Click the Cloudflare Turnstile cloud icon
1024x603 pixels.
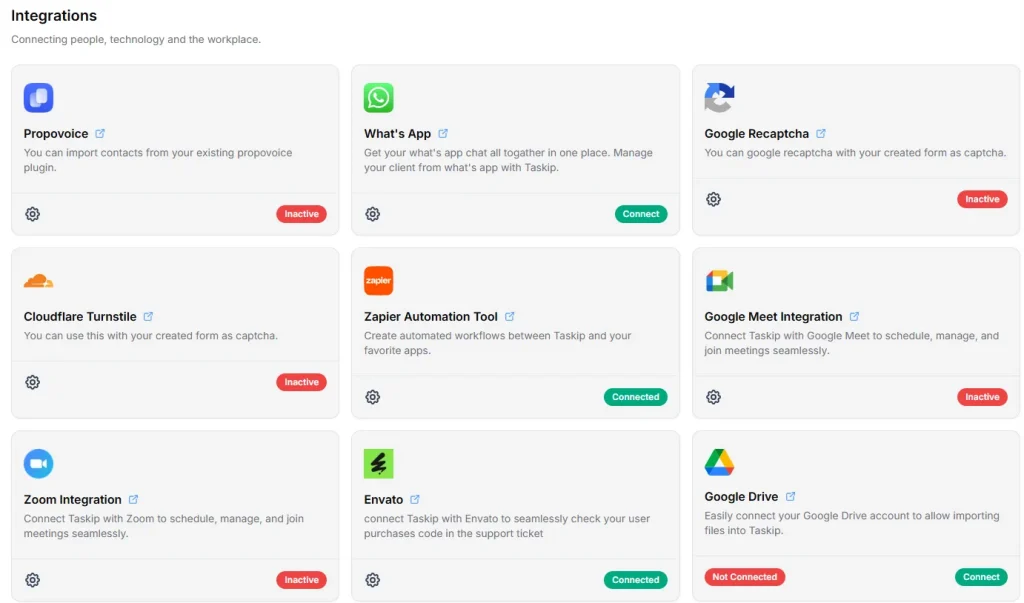tap(38, 281)
